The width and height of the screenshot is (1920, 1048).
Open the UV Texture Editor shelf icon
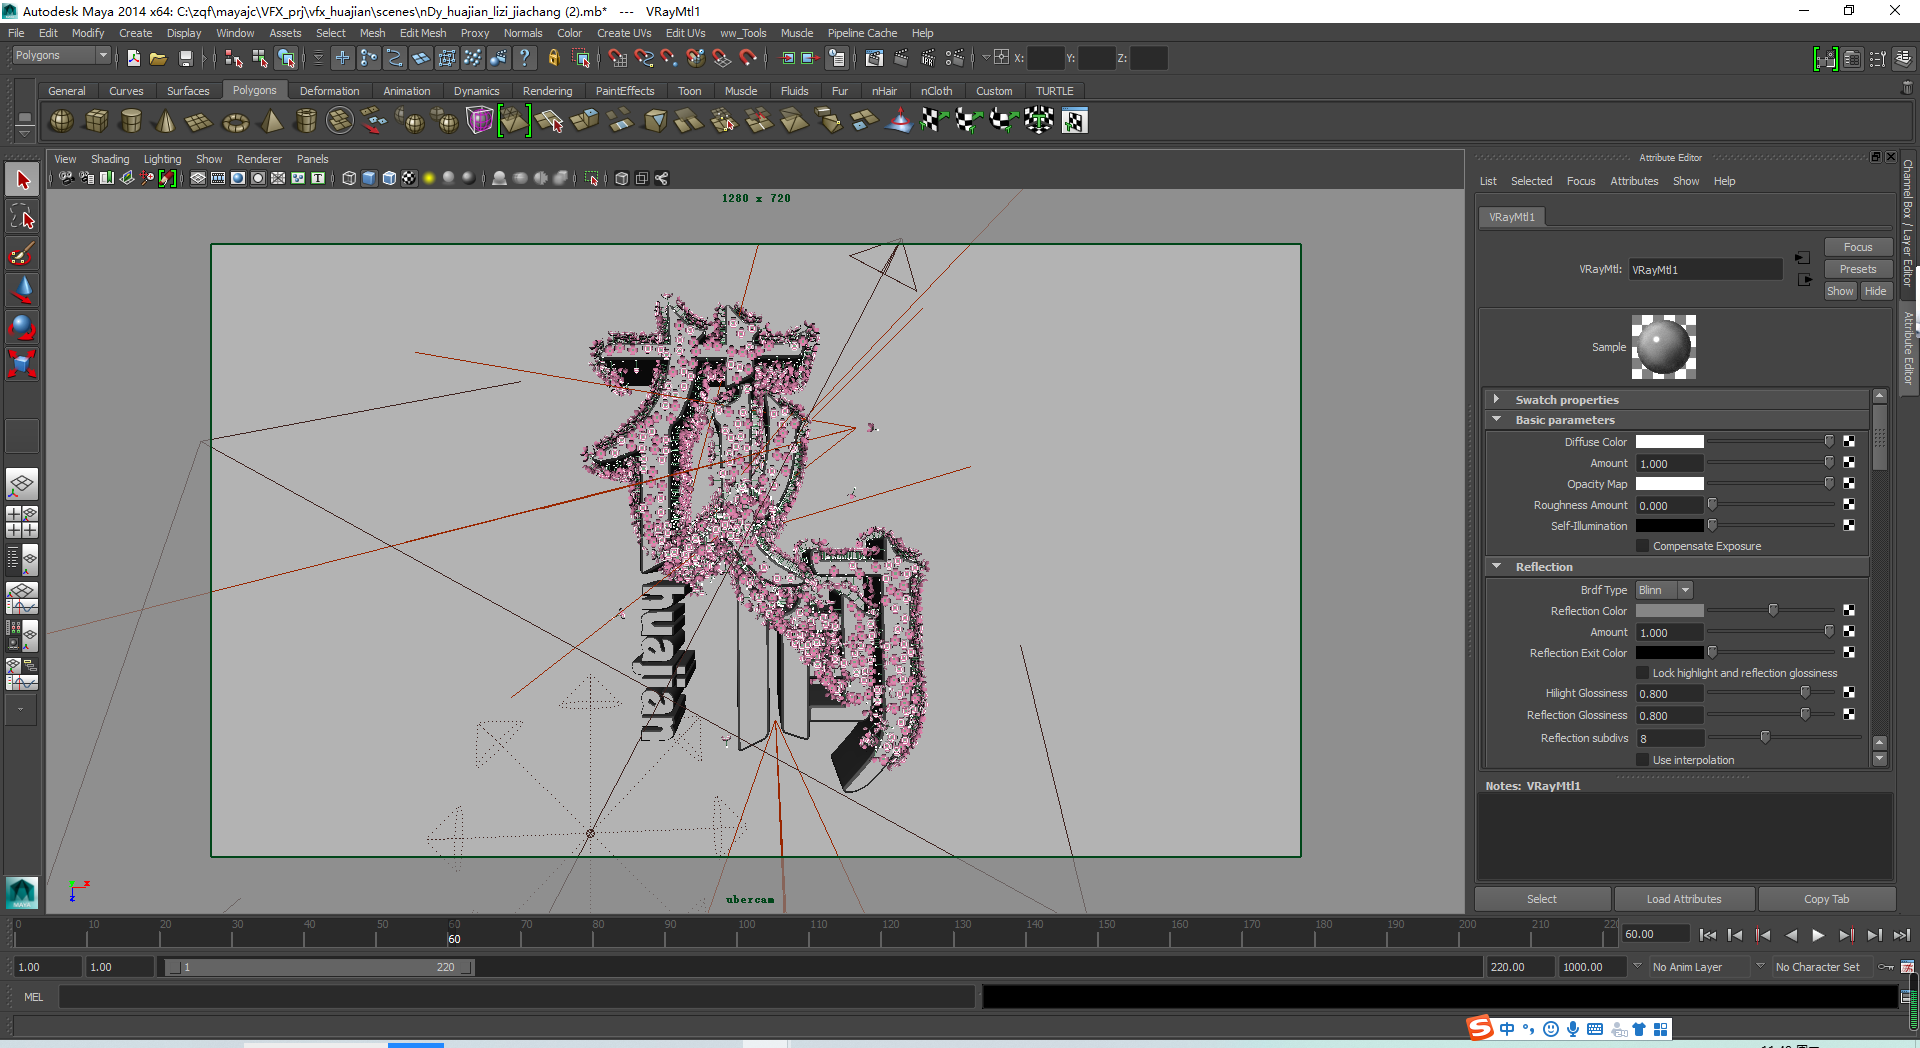[x=1074, y=121]
